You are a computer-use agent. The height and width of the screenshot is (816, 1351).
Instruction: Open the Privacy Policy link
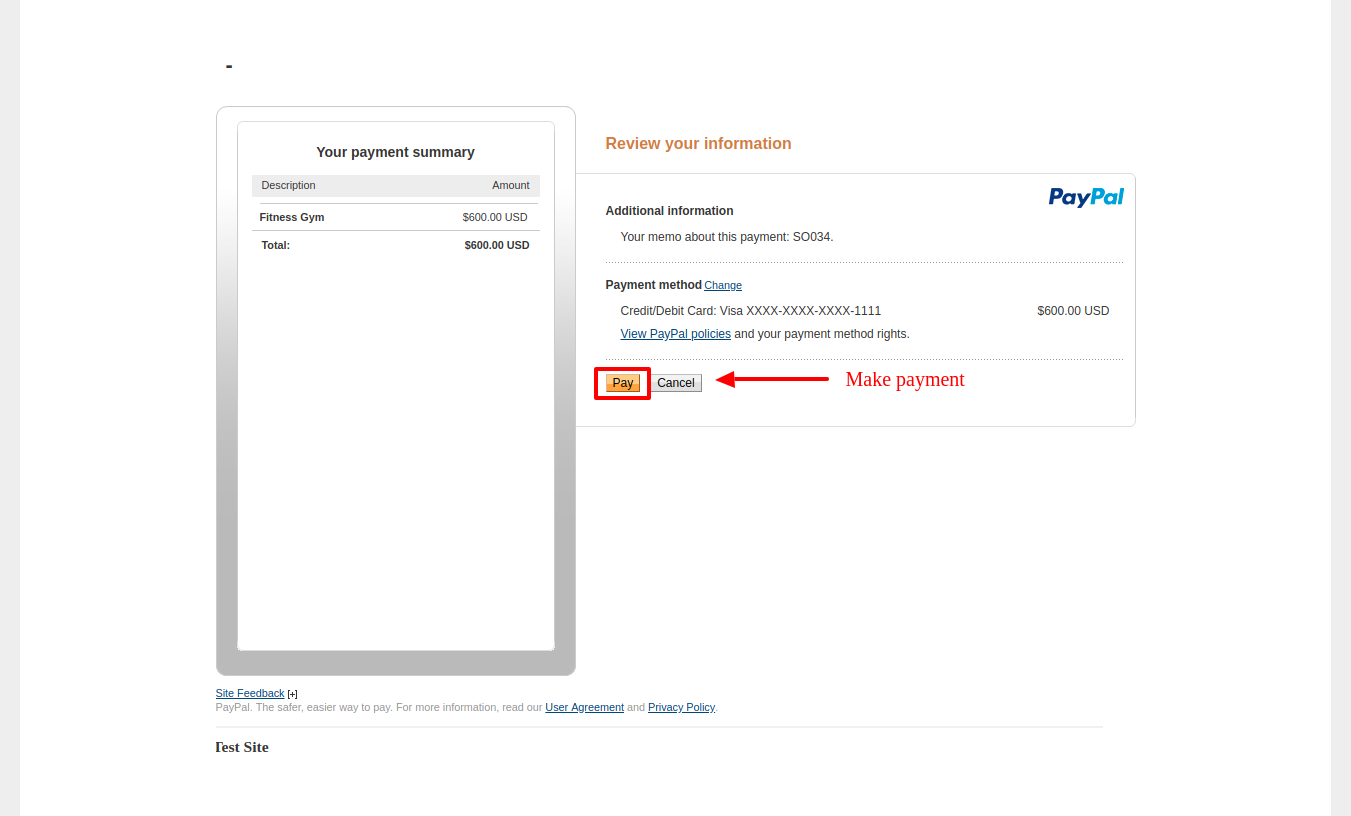pos(682,707)
